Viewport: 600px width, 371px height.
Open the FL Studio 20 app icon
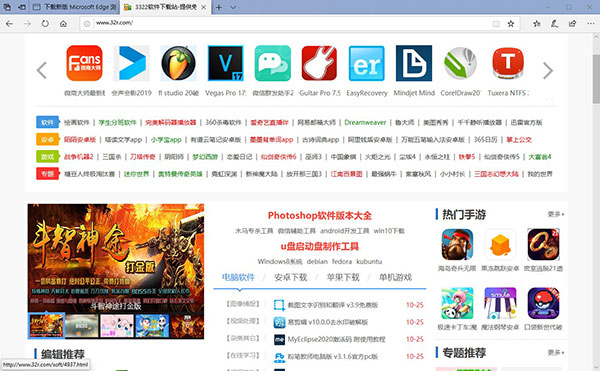tap(178, 63)
